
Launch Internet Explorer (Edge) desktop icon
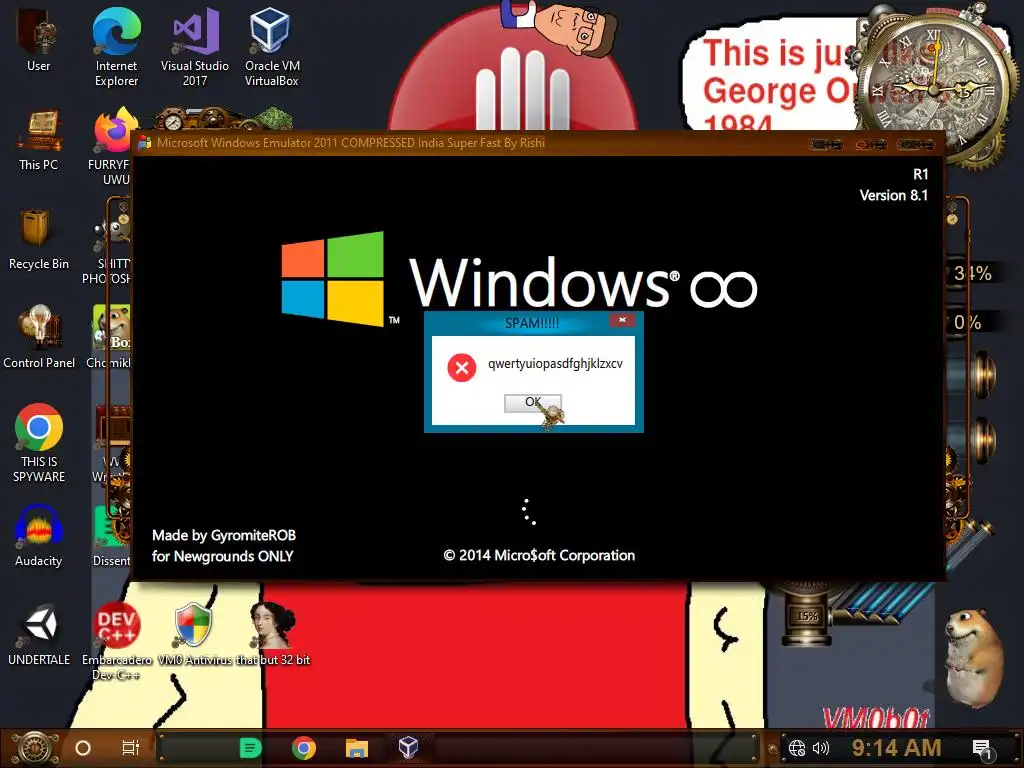116,46
